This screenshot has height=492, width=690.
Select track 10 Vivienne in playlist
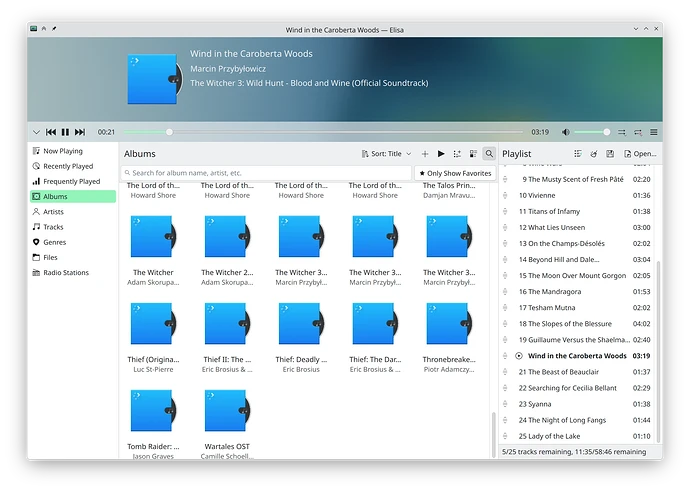[x=577, y=195]
